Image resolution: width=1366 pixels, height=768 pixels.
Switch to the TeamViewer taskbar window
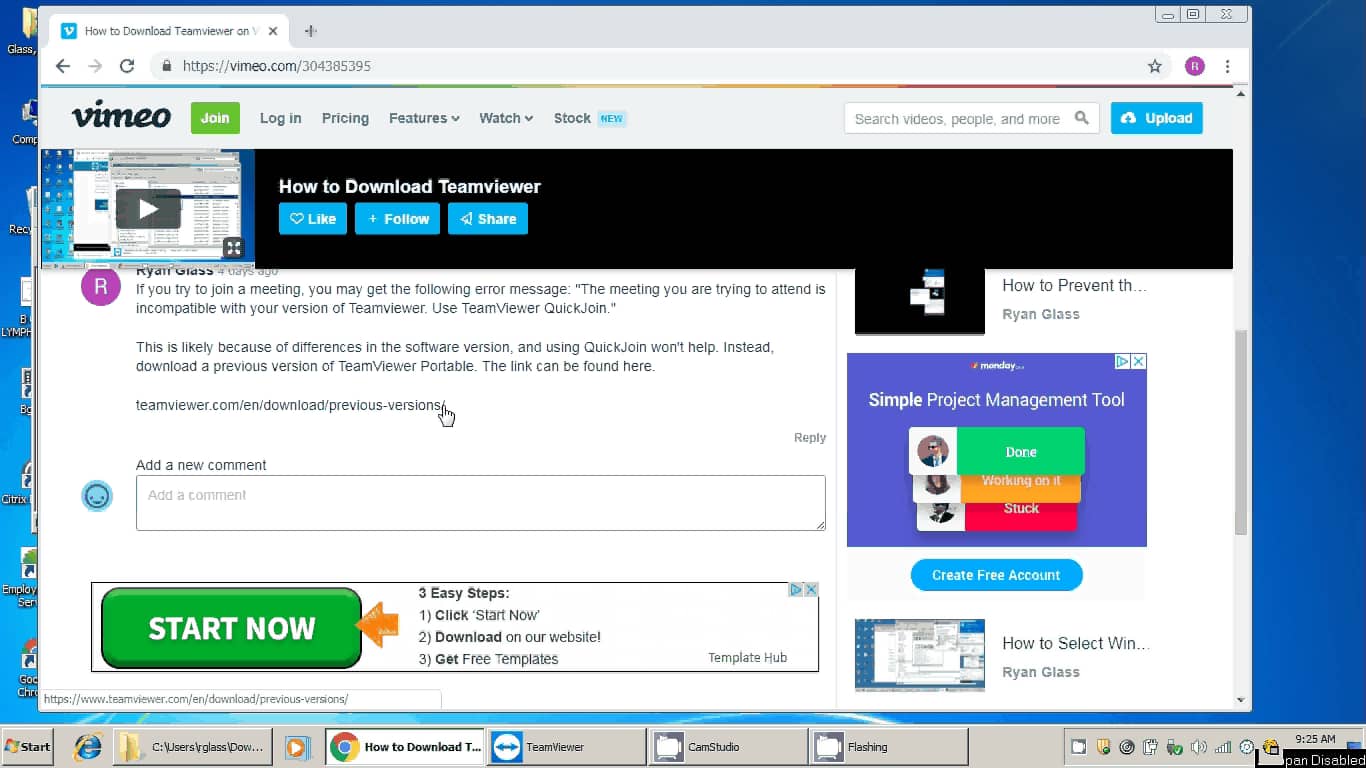tap(567, 747)
